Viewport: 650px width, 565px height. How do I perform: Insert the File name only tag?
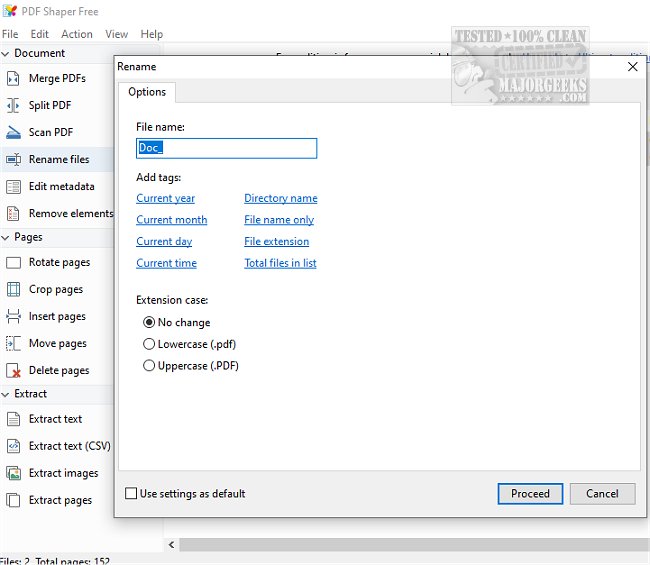279,220
